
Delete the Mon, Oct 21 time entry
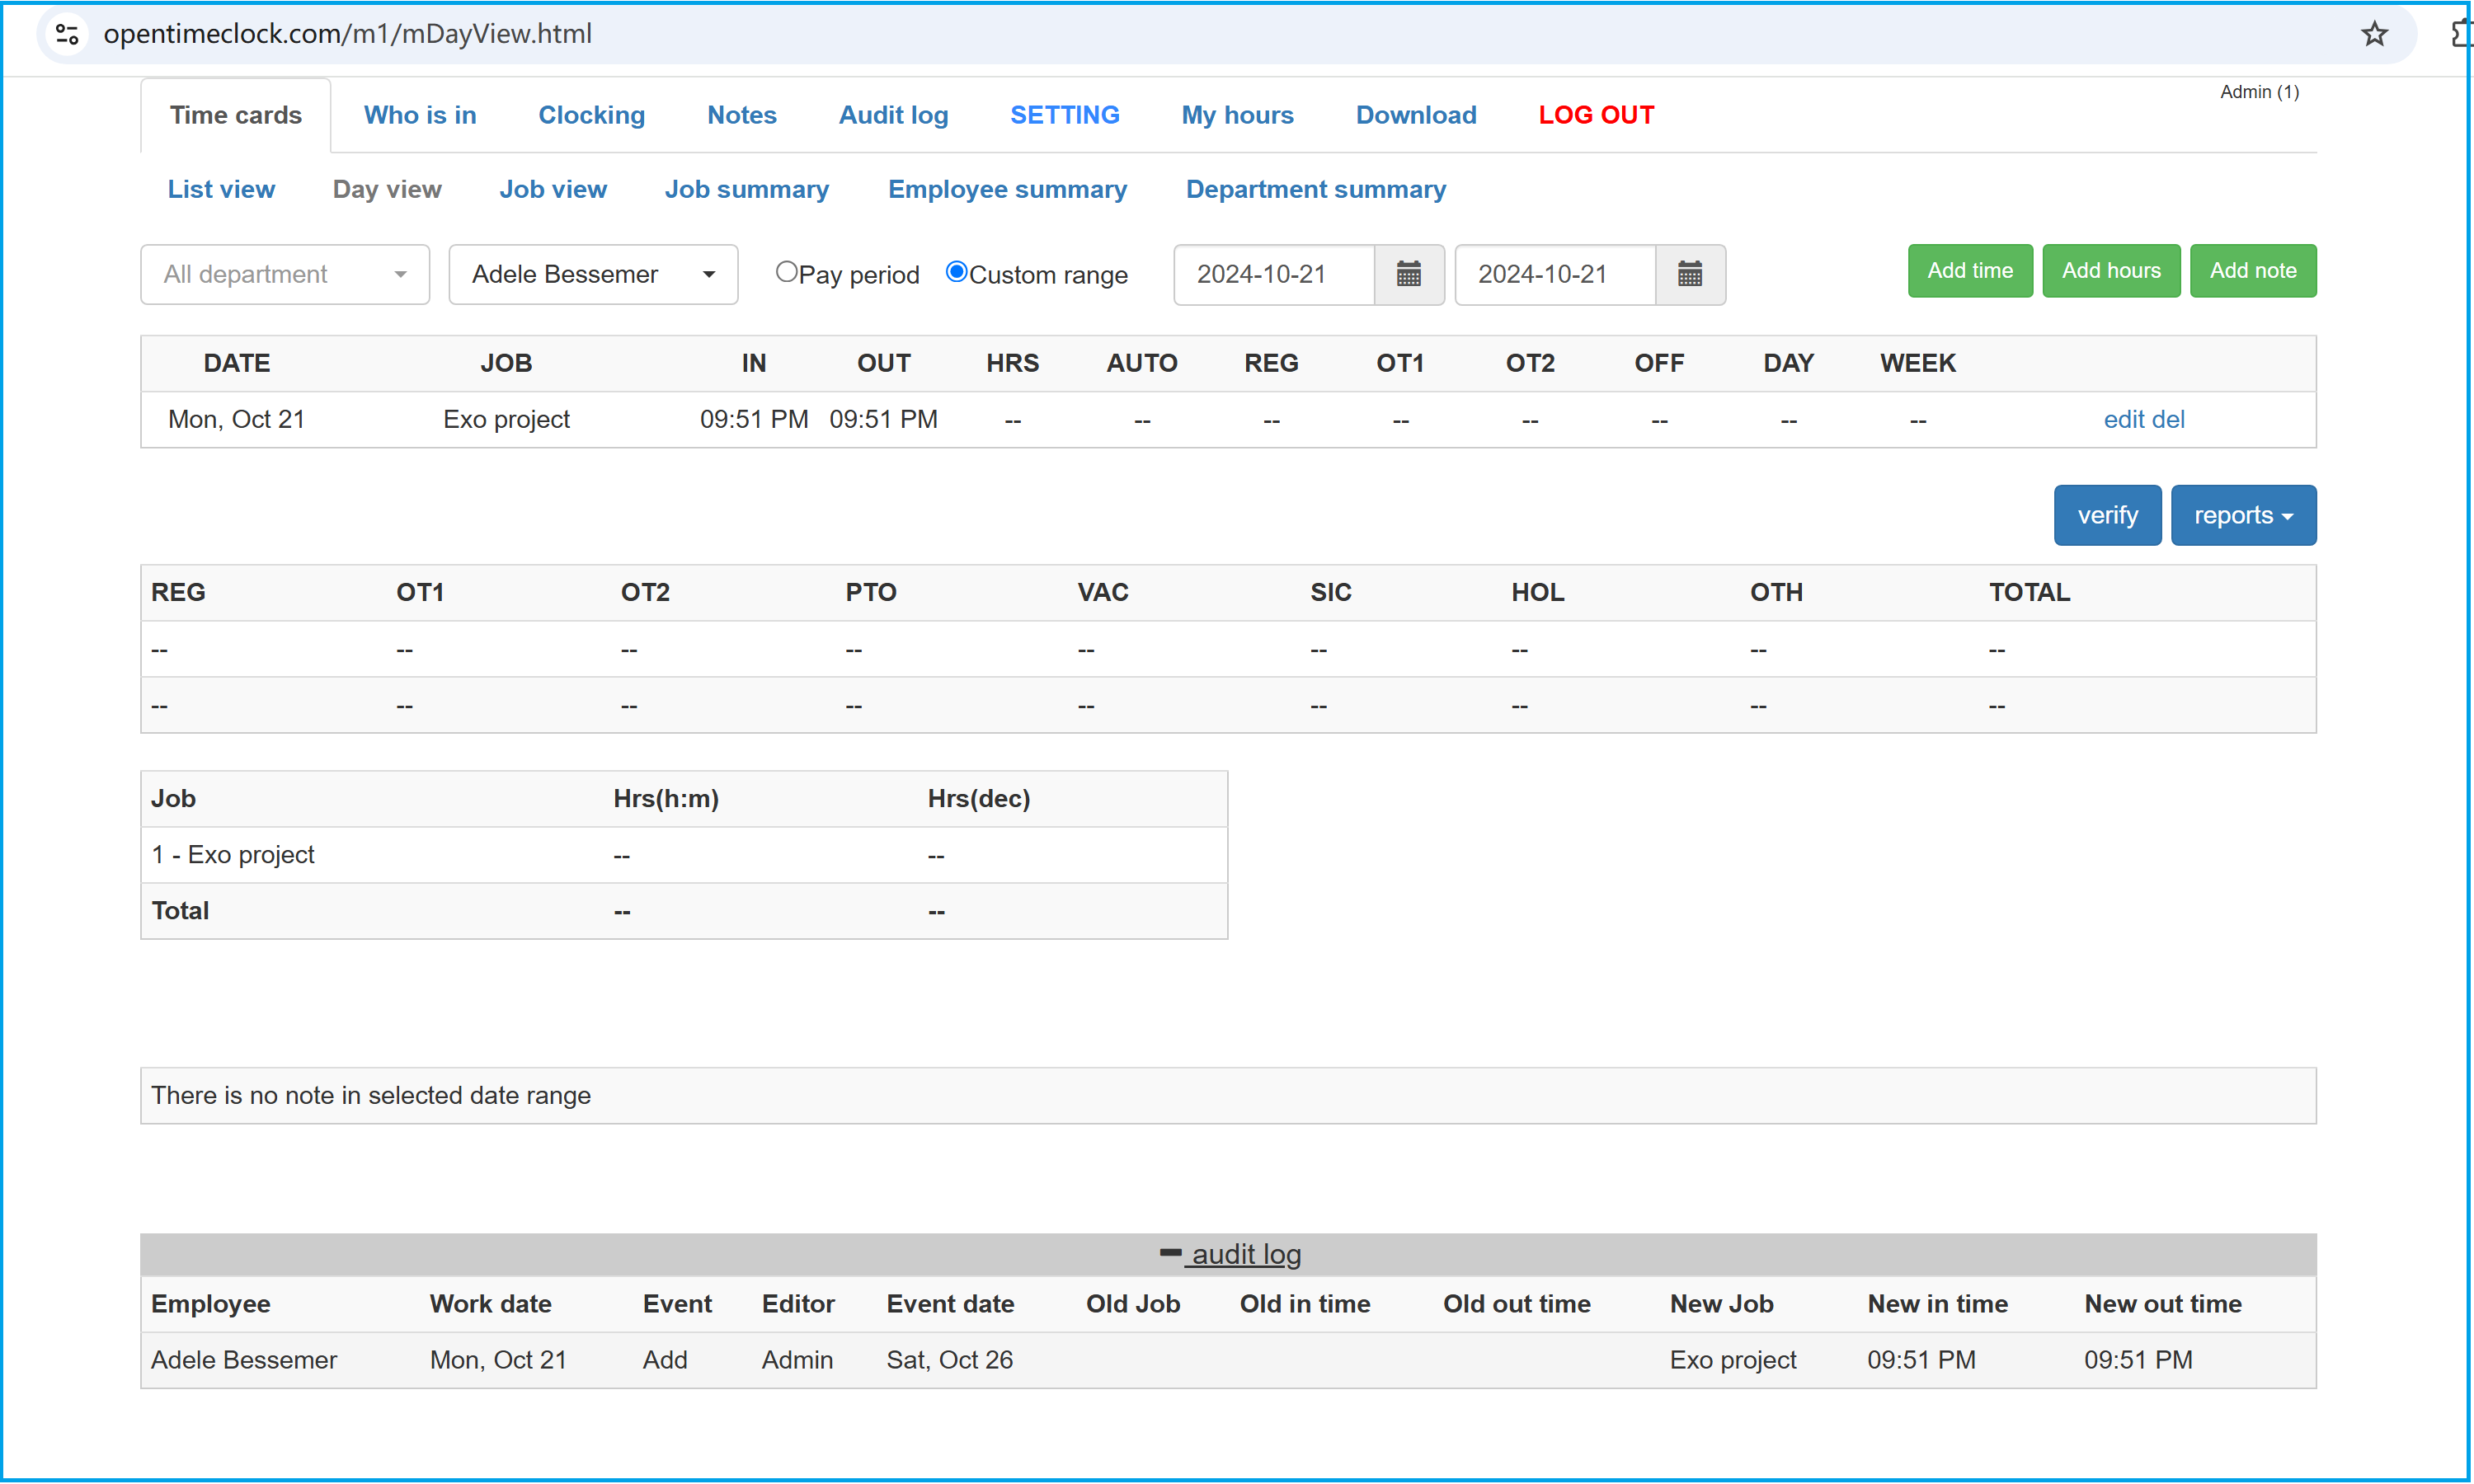coord(2168,419)
